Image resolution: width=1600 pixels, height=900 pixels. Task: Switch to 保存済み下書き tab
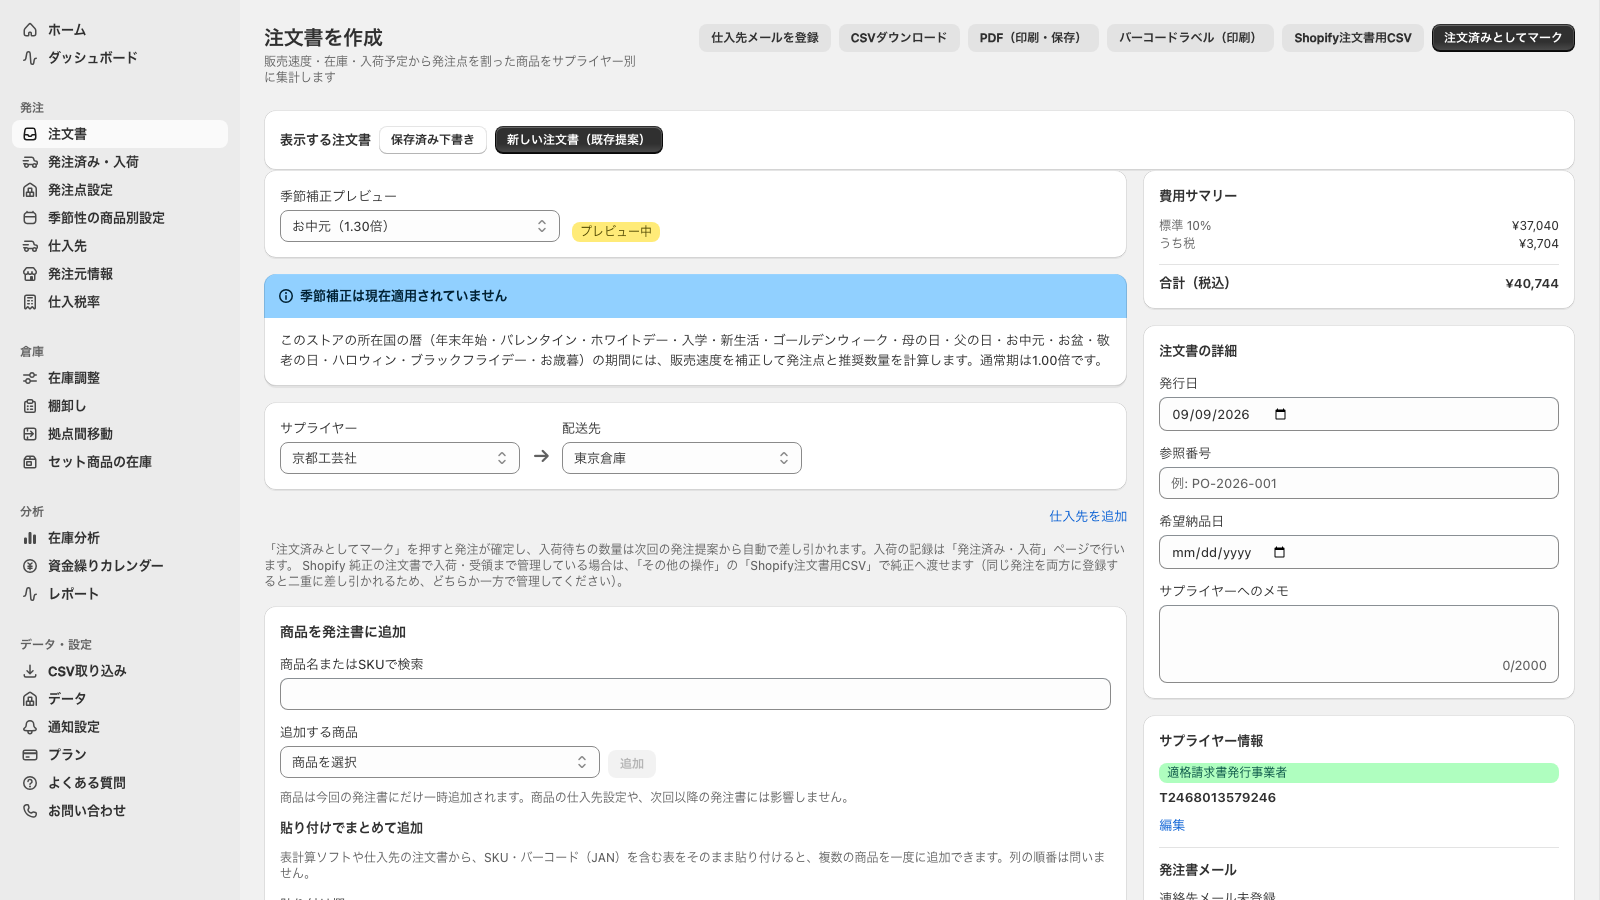(433, 140)
